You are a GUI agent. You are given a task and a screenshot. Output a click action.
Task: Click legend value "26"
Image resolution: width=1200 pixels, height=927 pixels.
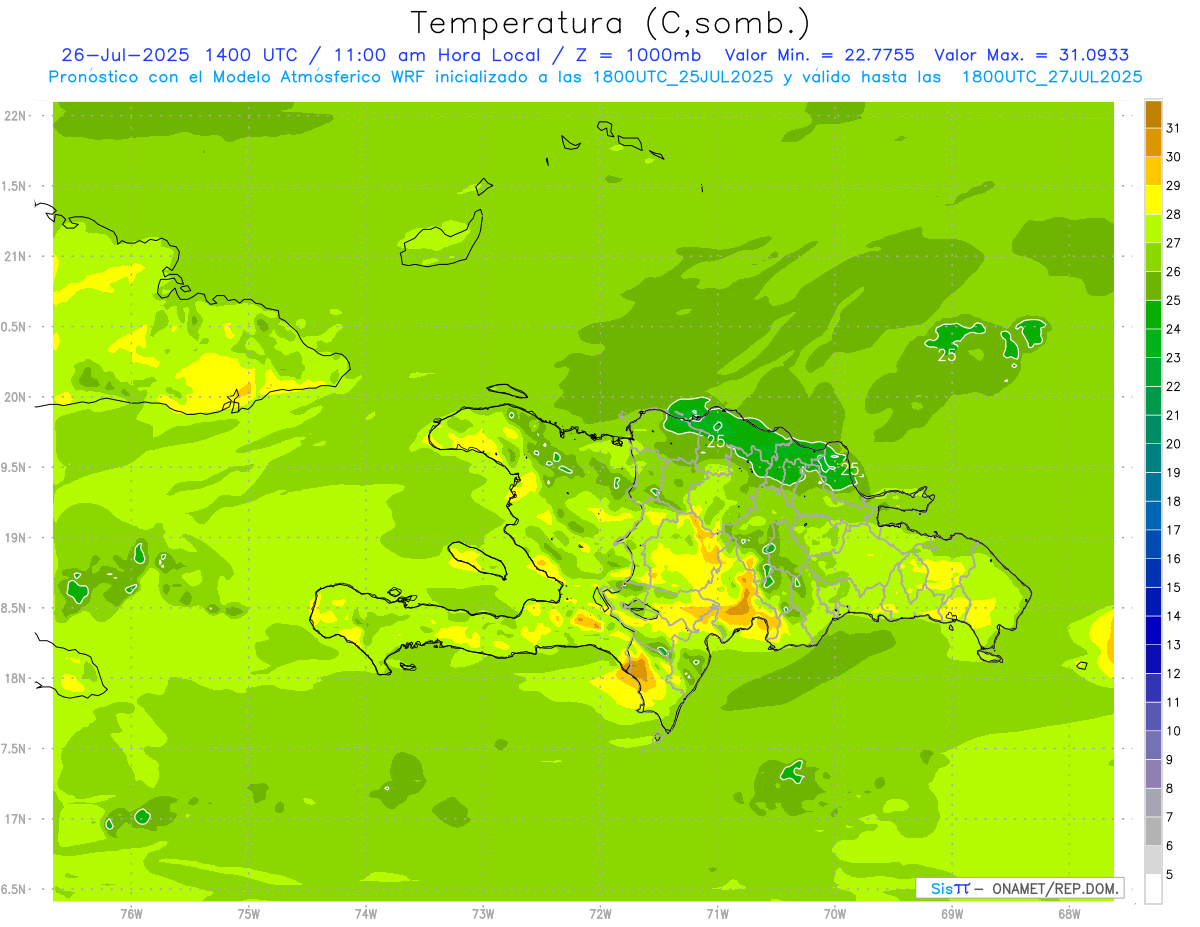tap(1174, 272)
